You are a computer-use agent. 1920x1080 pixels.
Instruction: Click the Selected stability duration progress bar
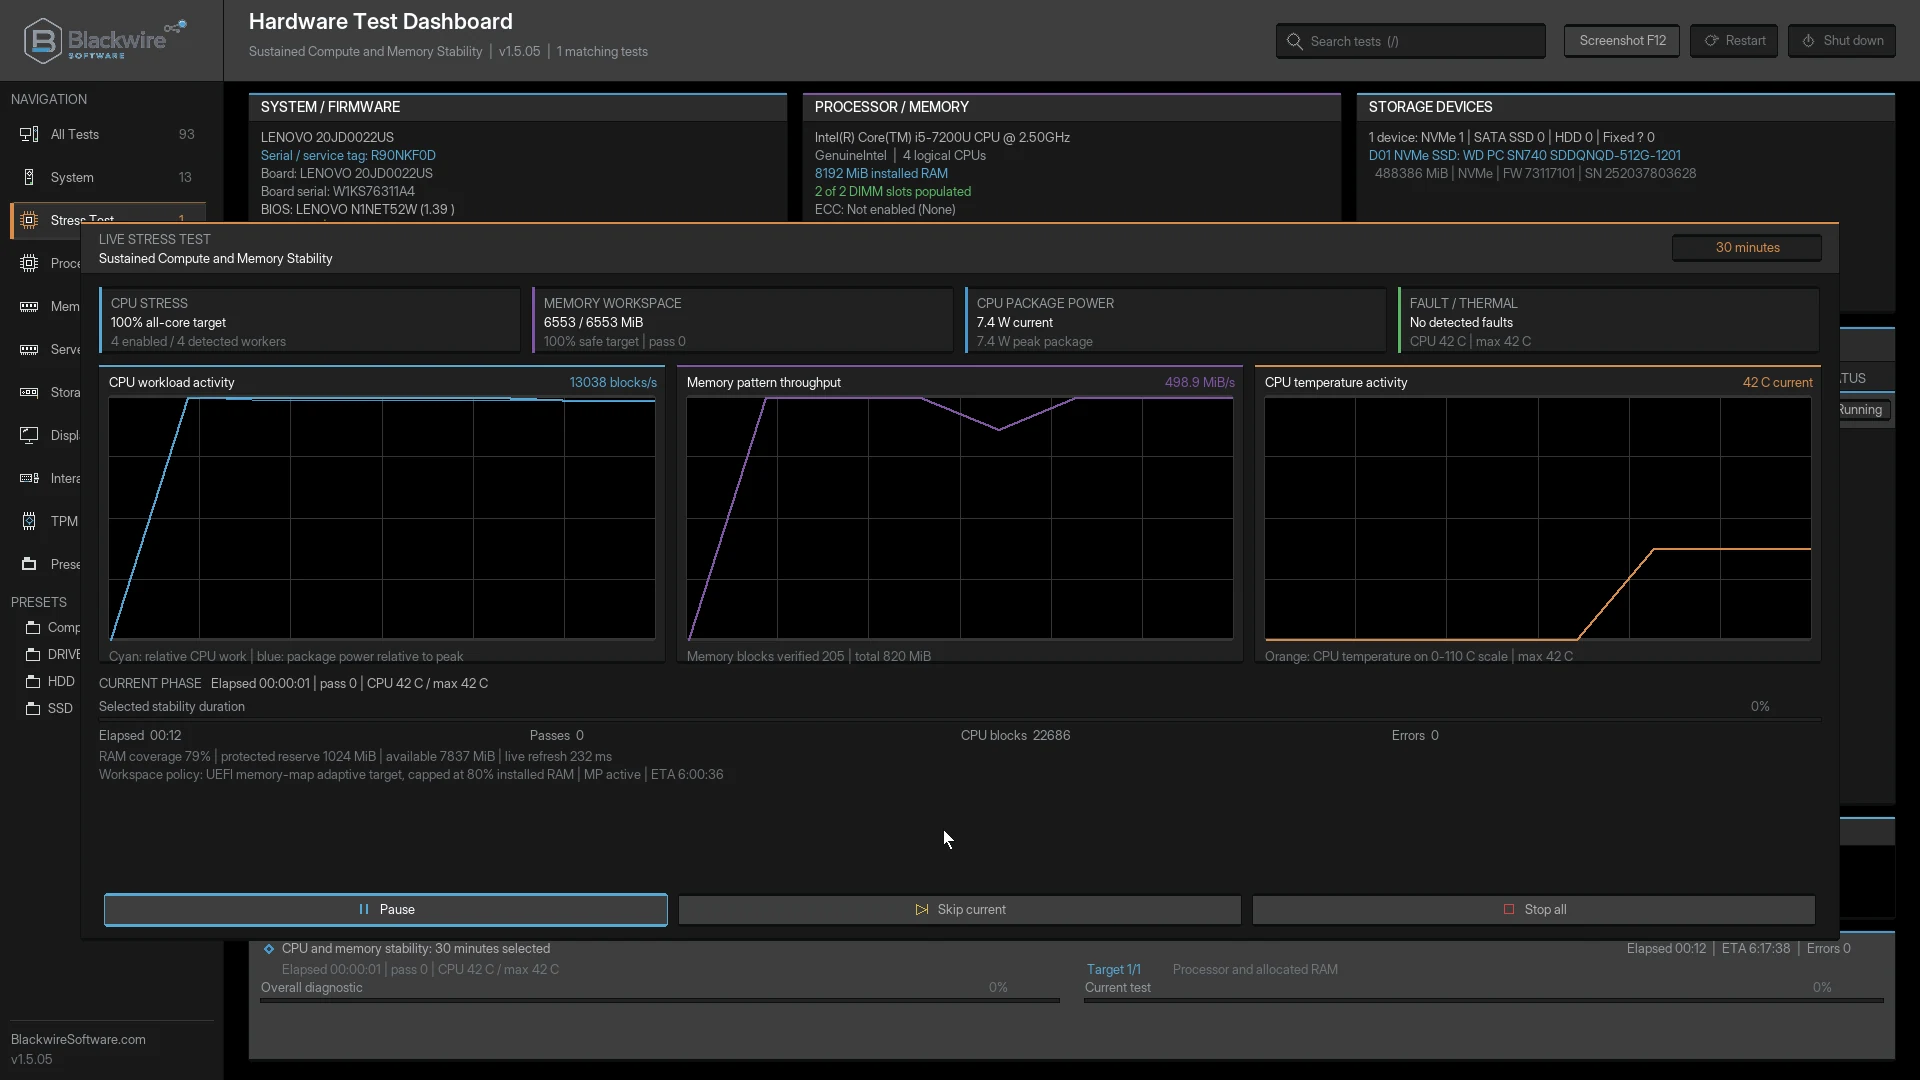click(959, 718)
